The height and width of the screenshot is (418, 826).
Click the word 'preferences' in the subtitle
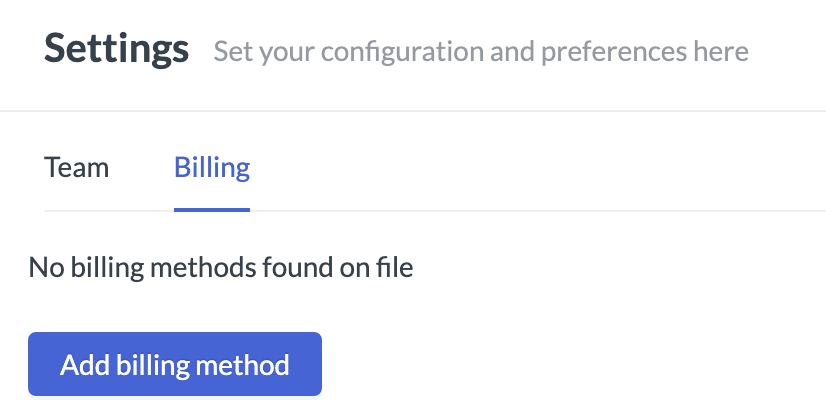pyautogui.click(x=614, y=52)
